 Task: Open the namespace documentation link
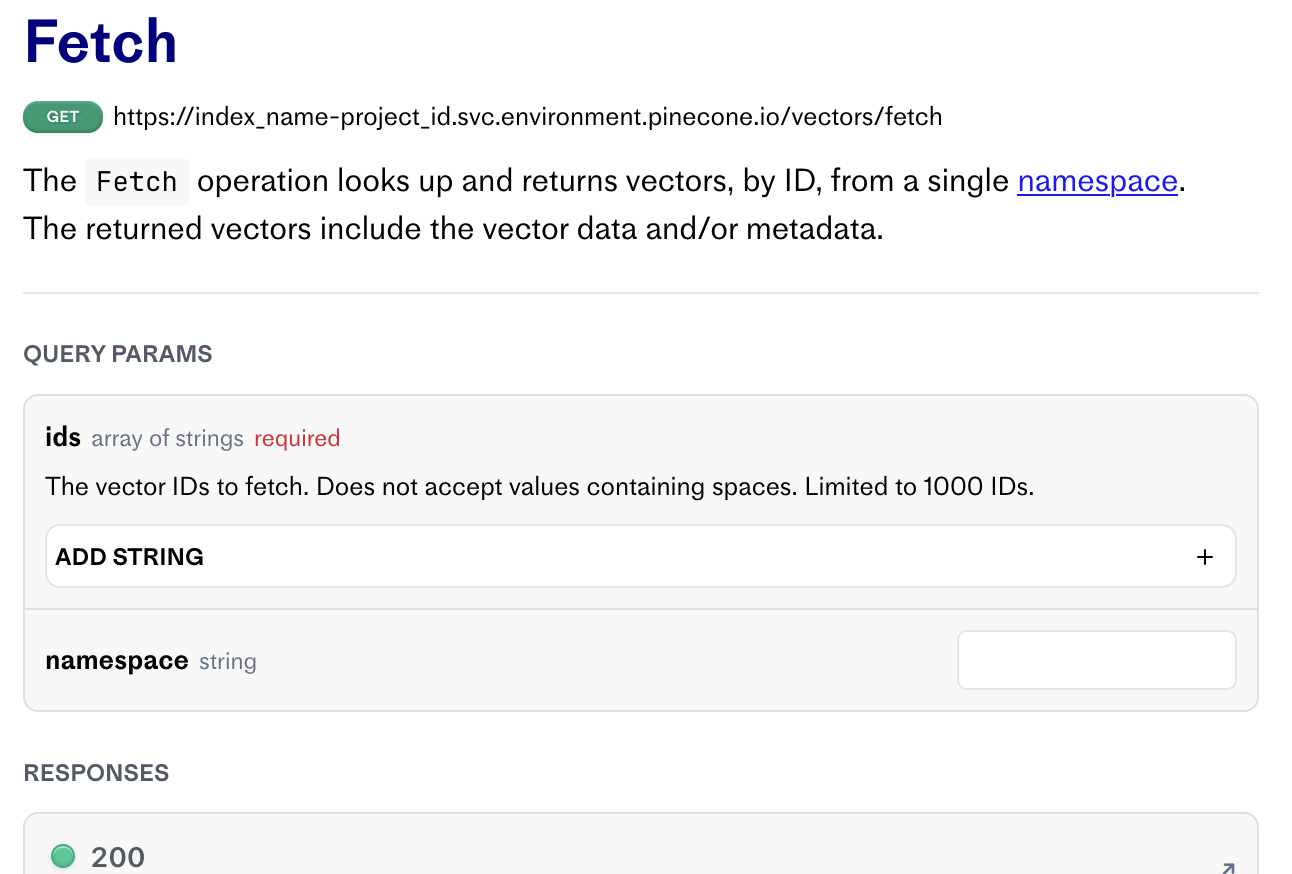click(1097, 181)
